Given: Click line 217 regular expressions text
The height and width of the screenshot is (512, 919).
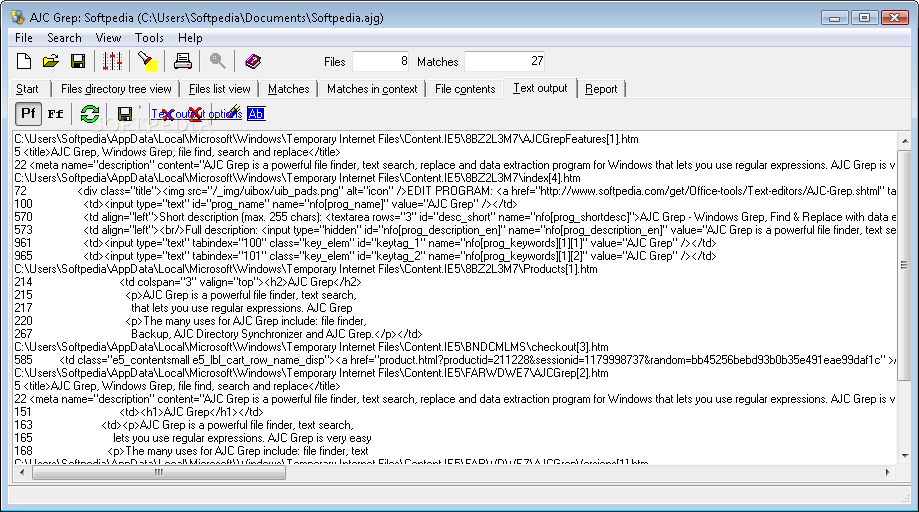Looking at the screenshot, I should [x=183, y=308].
